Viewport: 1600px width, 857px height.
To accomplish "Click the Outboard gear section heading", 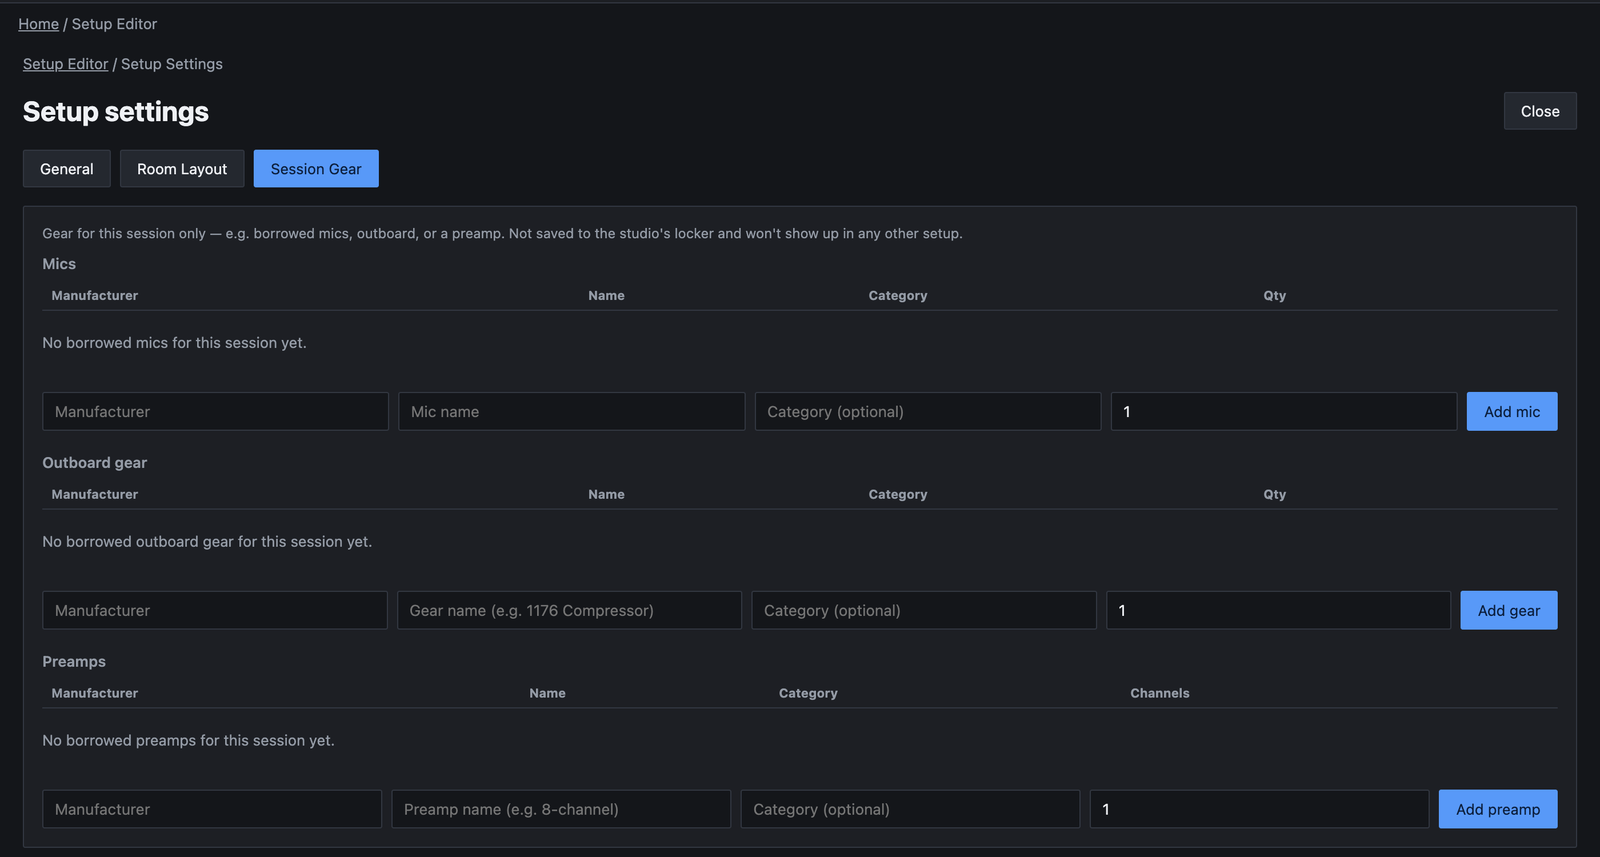I will tap(94, 463).
